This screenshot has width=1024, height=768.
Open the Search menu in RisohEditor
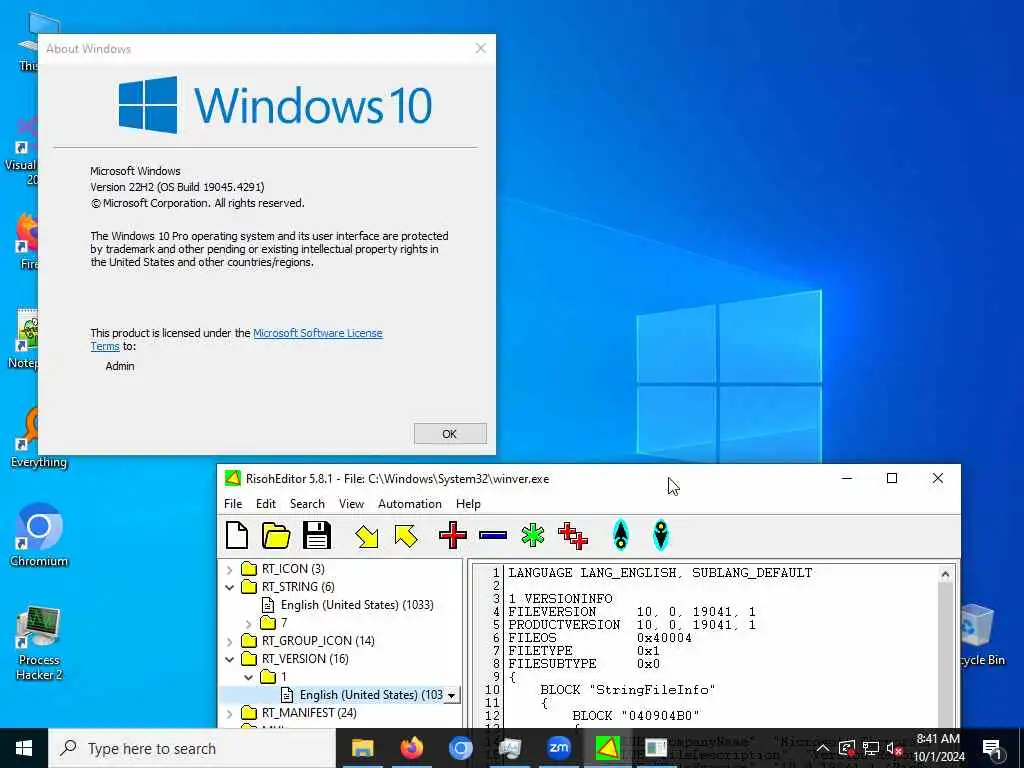click(307, 504)
